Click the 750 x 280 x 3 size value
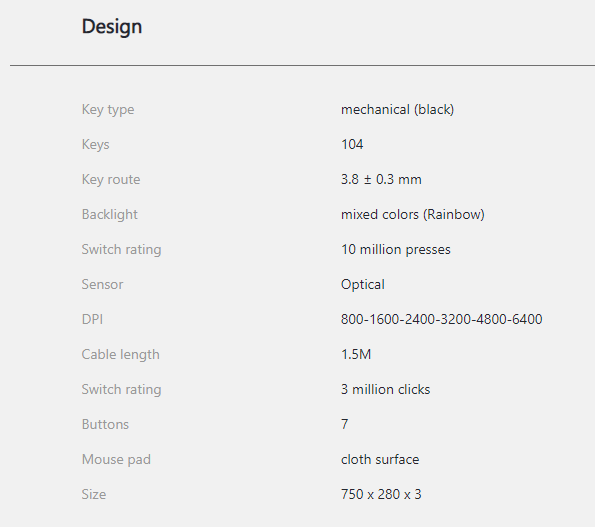 click(x=381, y=494)
